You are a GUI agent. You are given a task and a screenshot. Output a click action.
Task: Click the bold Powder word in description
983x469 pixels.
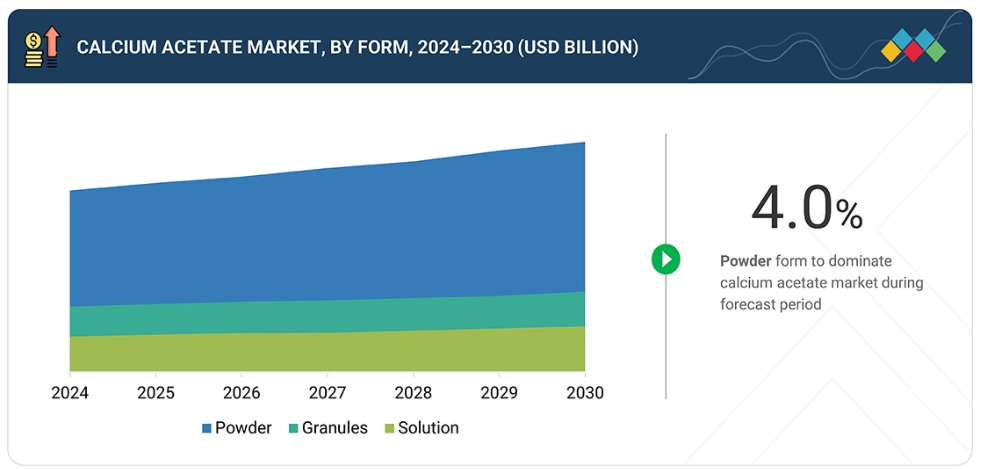tap(745, 261)
